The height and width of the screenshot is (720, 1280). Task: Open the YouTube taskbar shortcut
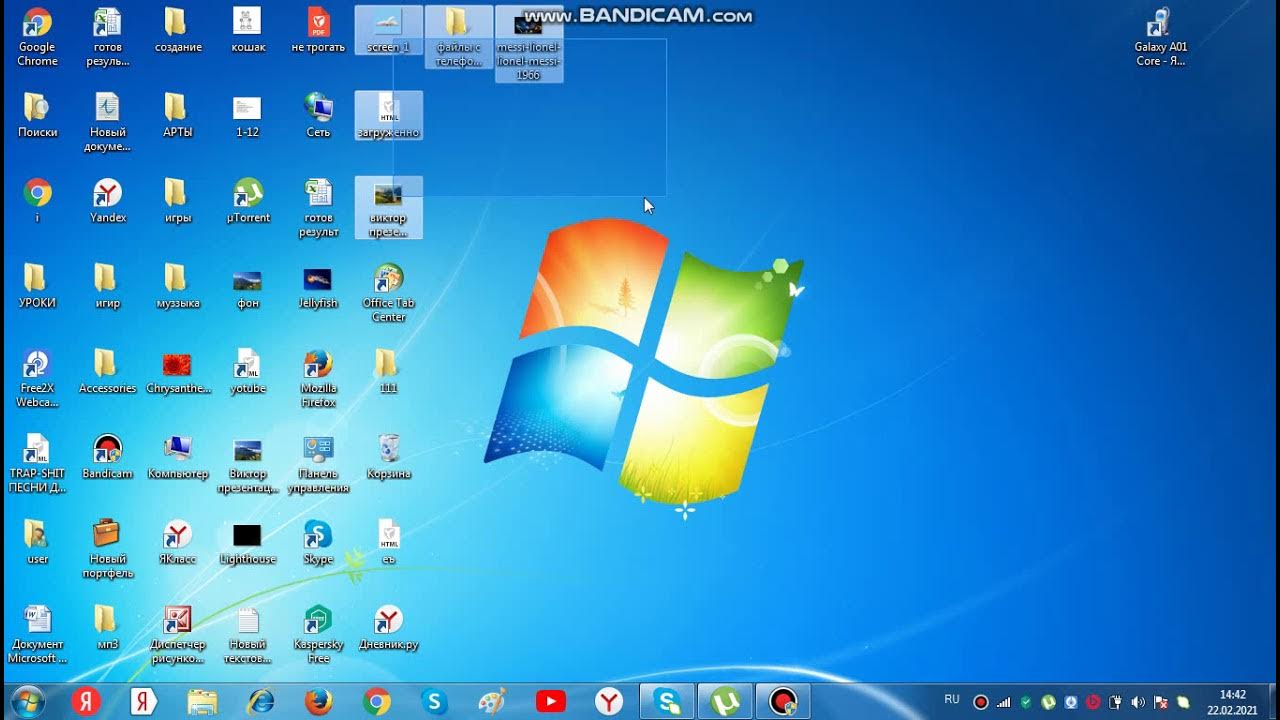tap(550, 702)
